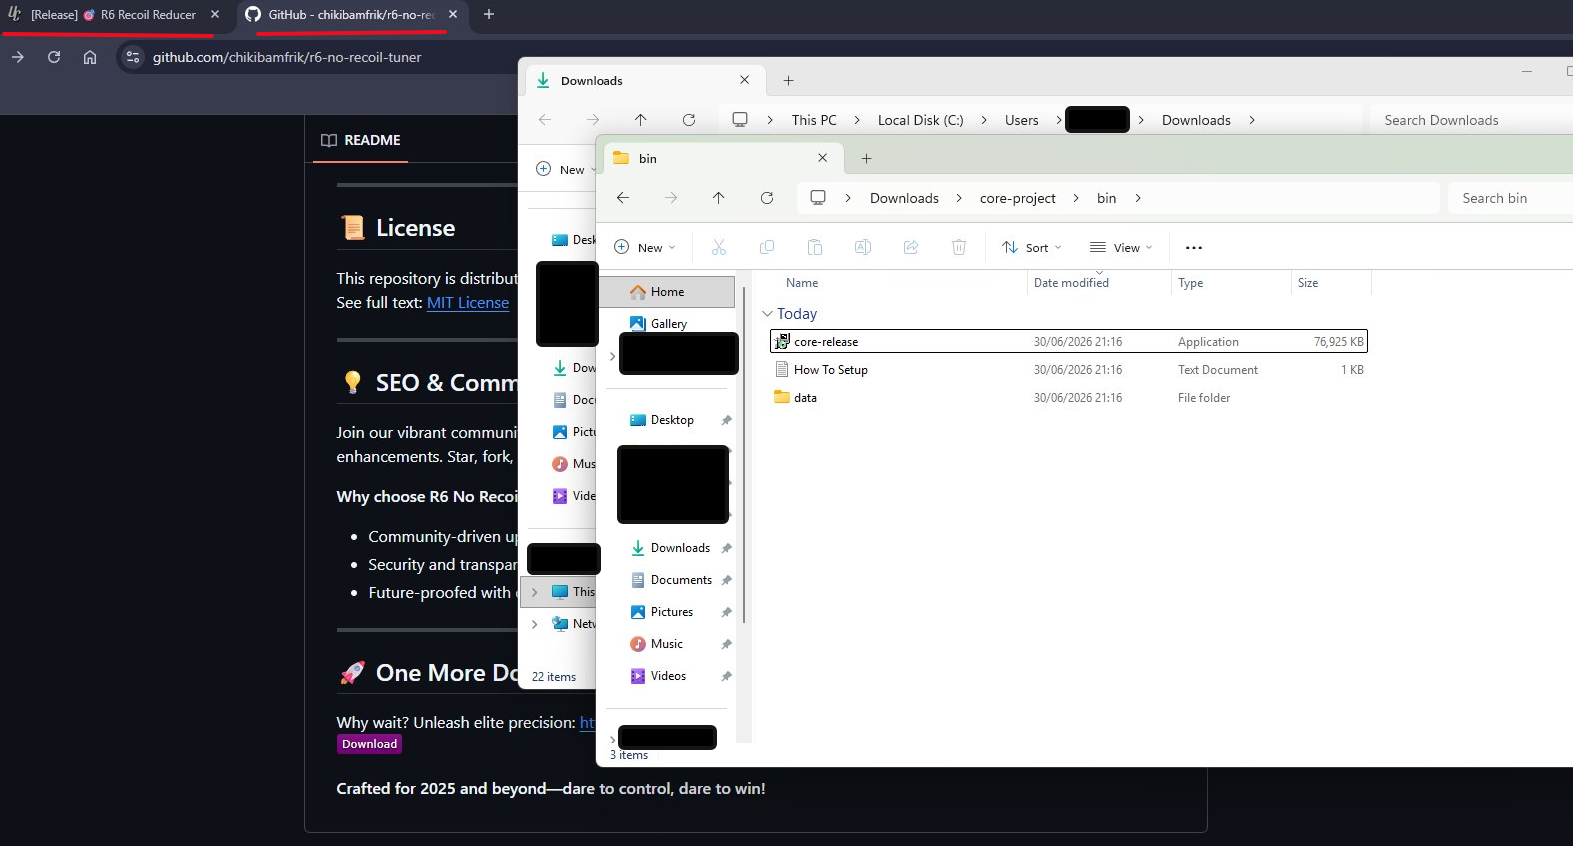Open the New dropdown in Downloads window
Image resolution: width=1573 pixels, height=846 pixels.
click(x=564, y=169)
